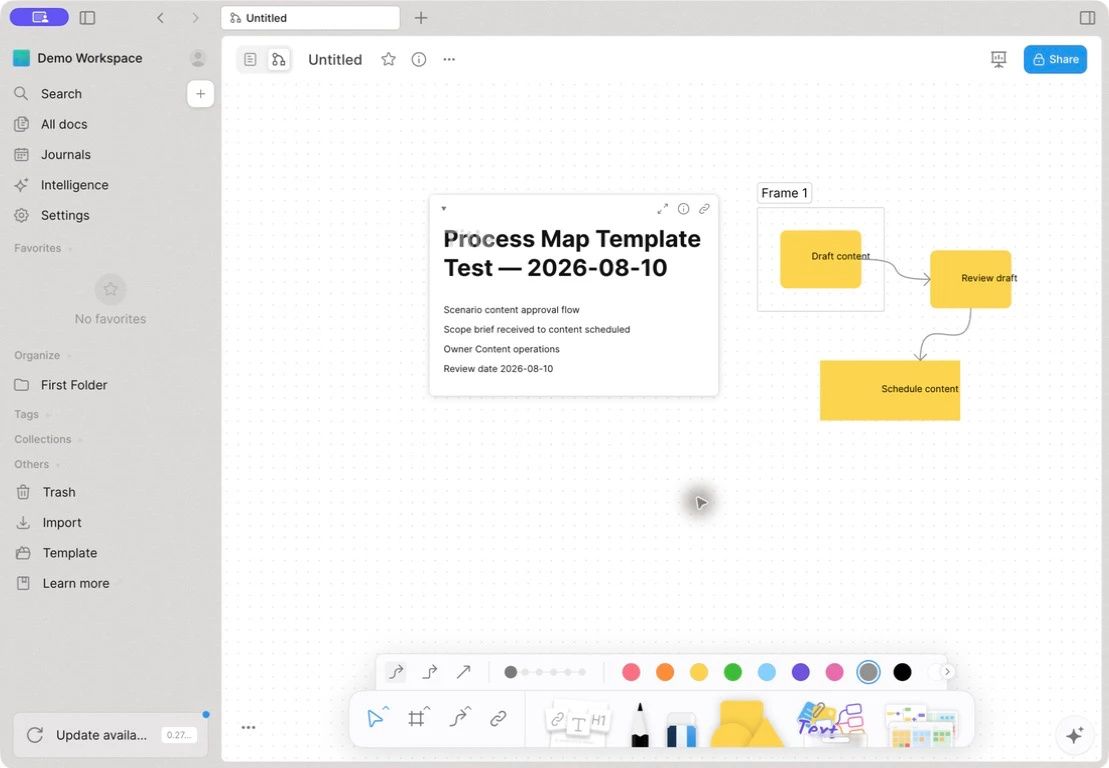1109x768 pixels.
Task: Pick the pink color swatch
Action: (x=835, y=672)
